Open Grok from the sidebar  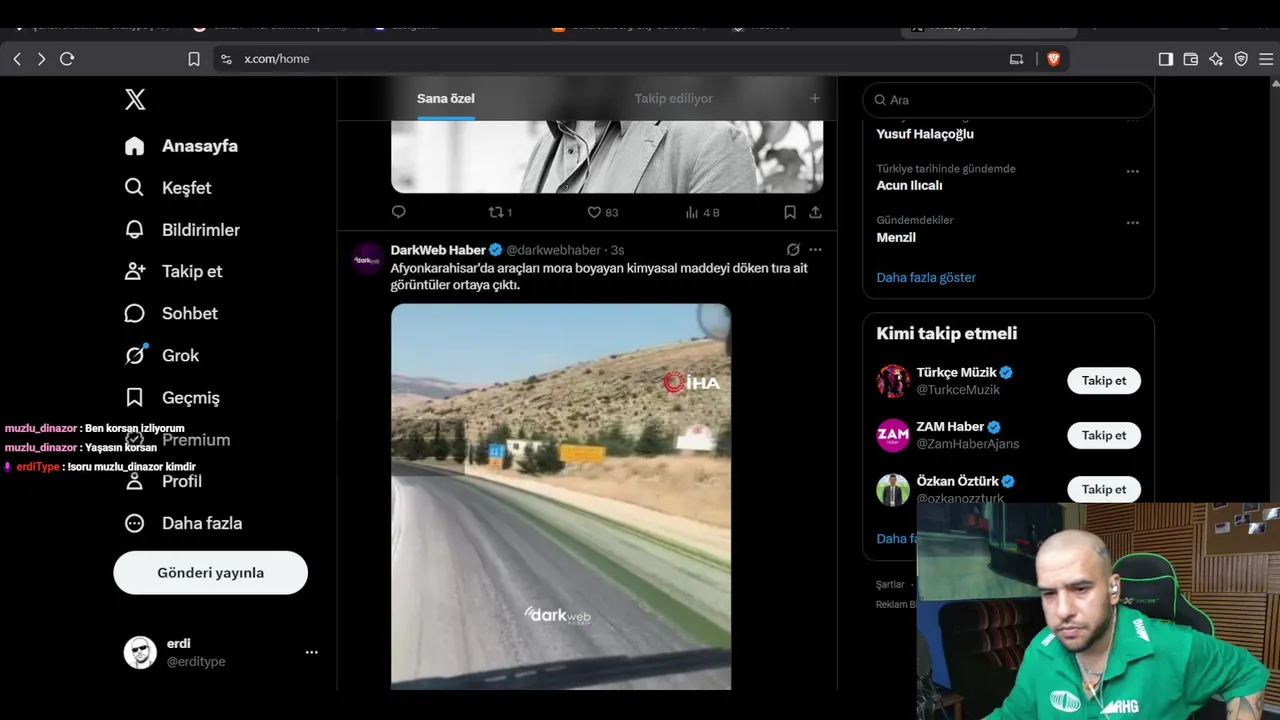161,356
